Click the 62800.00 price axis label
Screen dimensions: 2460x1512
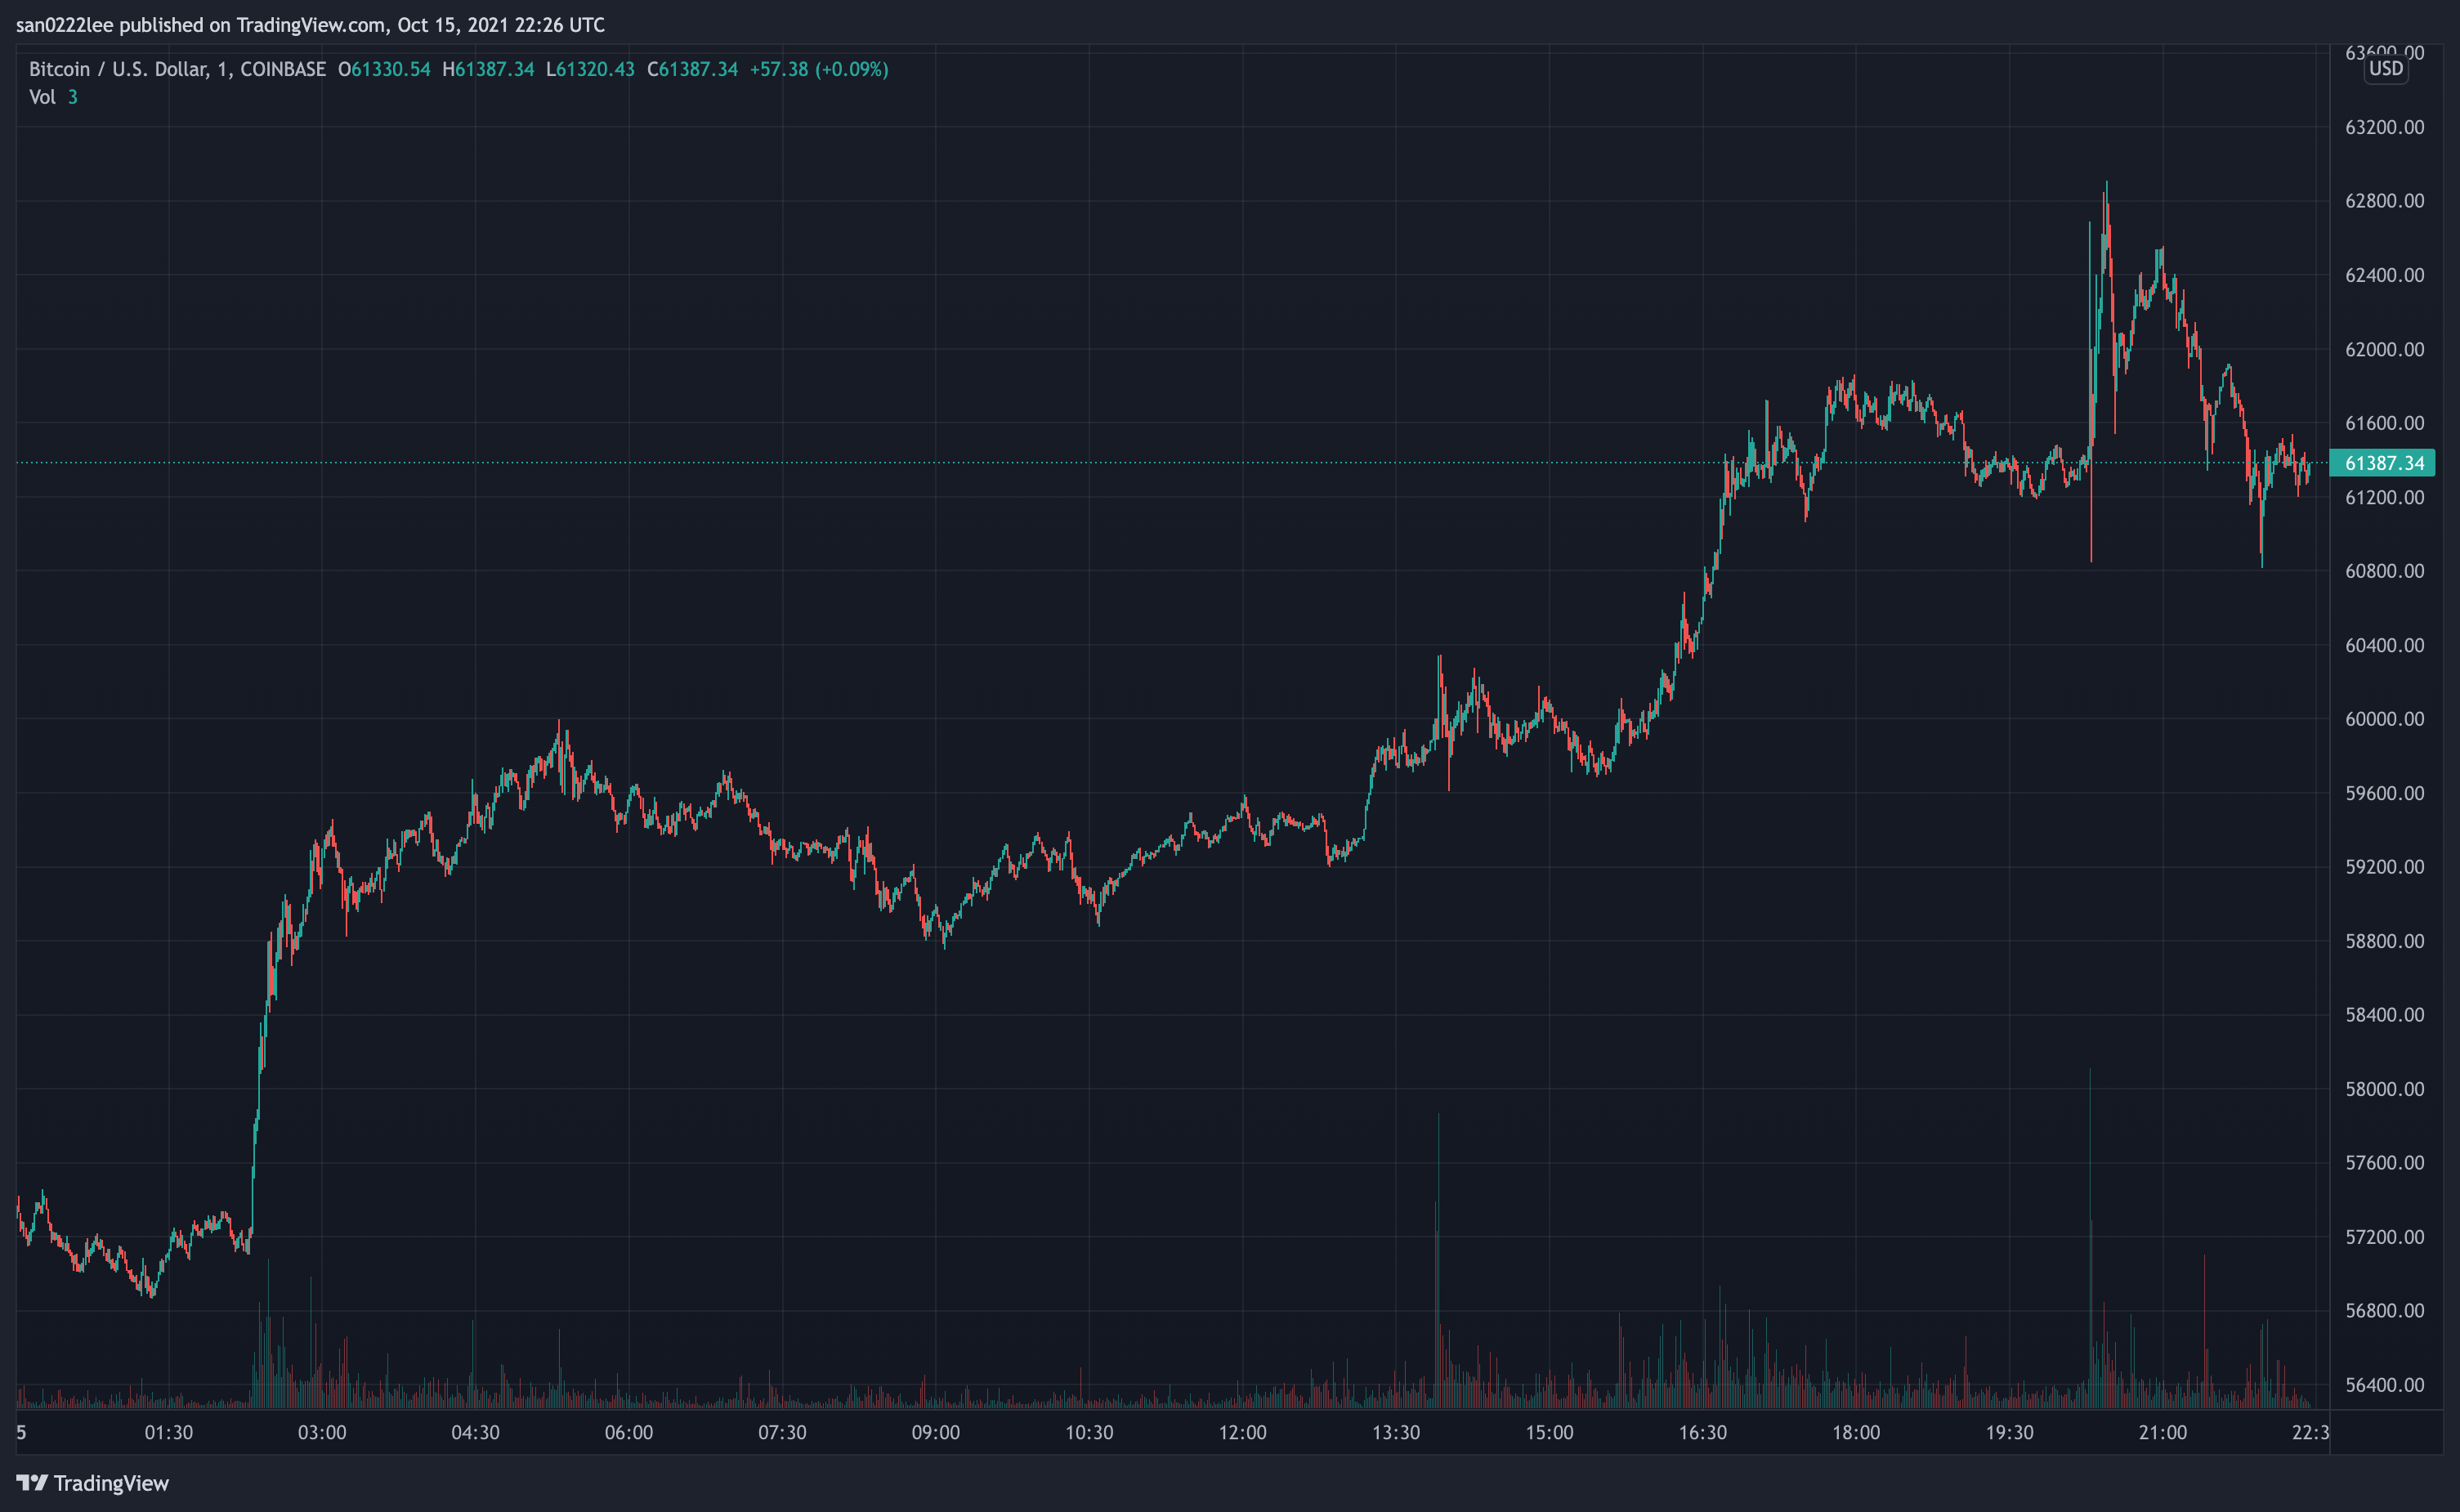tap(2385, 201)
